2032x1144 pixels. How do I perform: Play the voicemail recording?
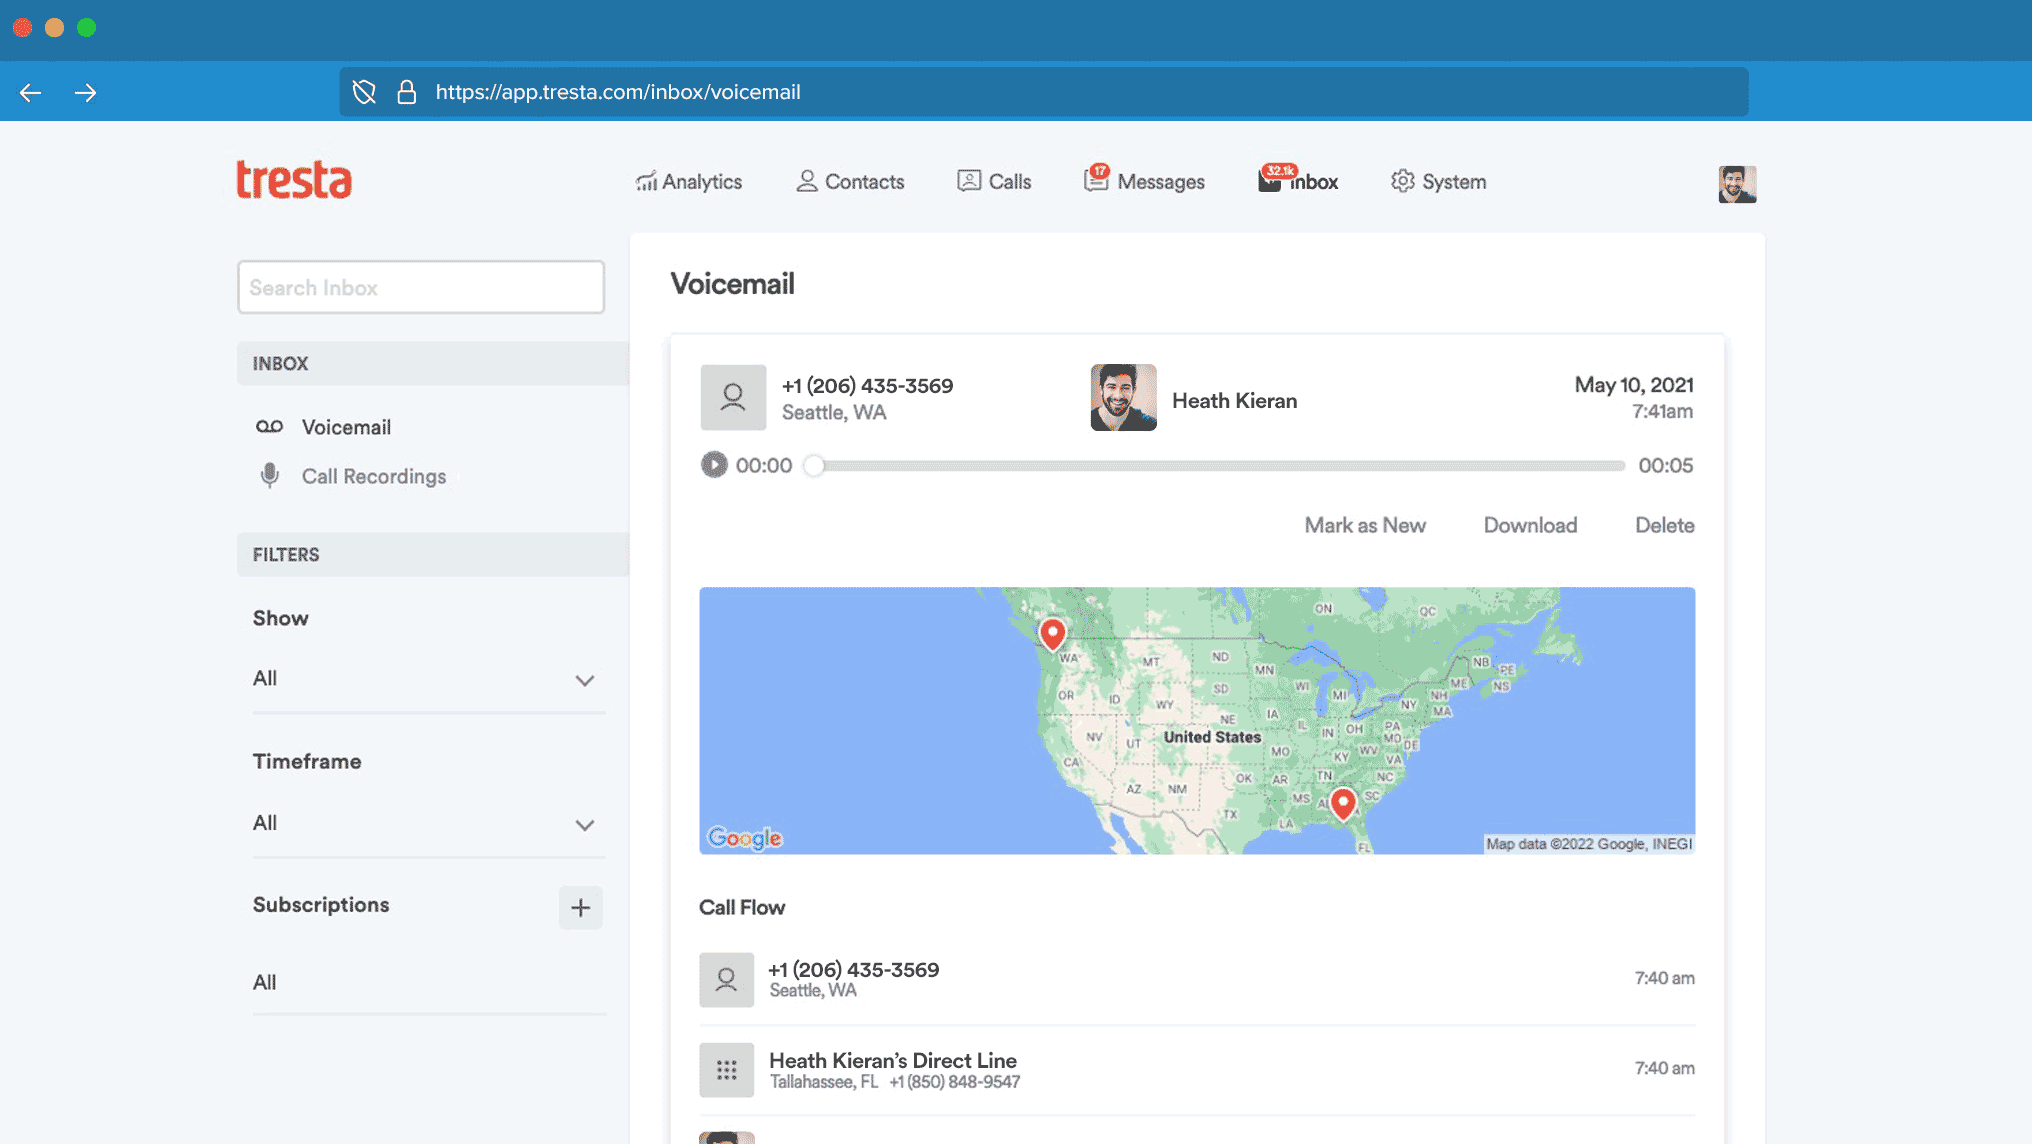713,465
